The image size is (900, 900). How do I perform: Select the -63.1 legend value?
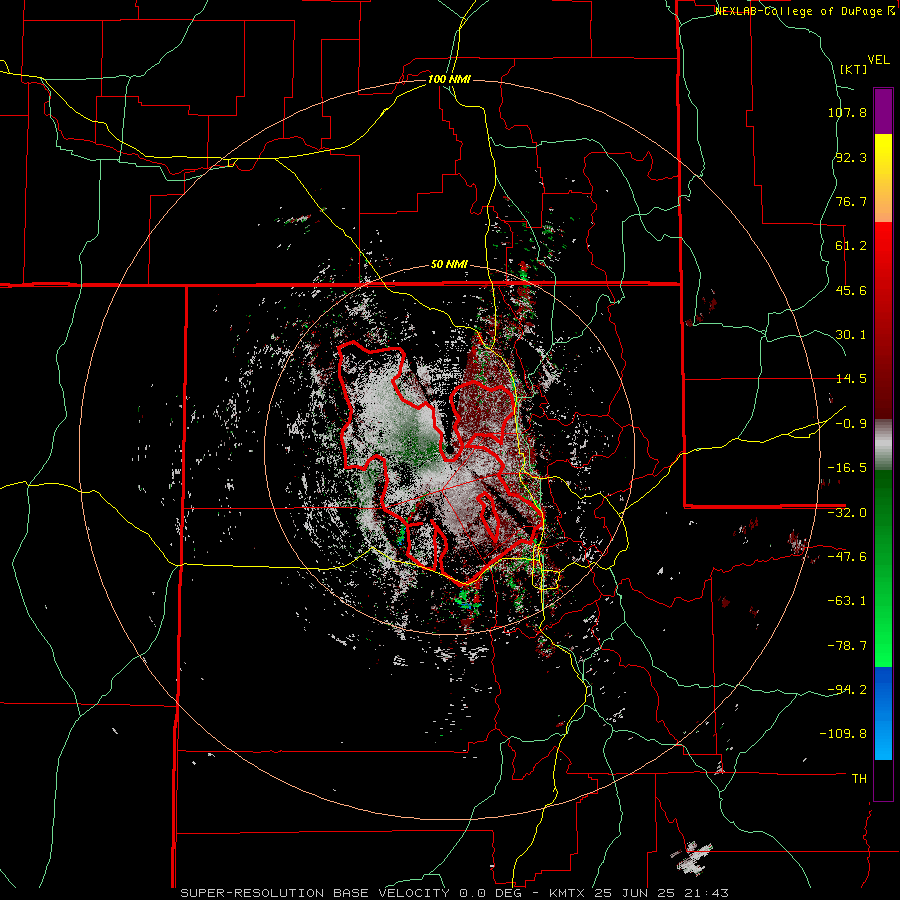tap(847, 601)
